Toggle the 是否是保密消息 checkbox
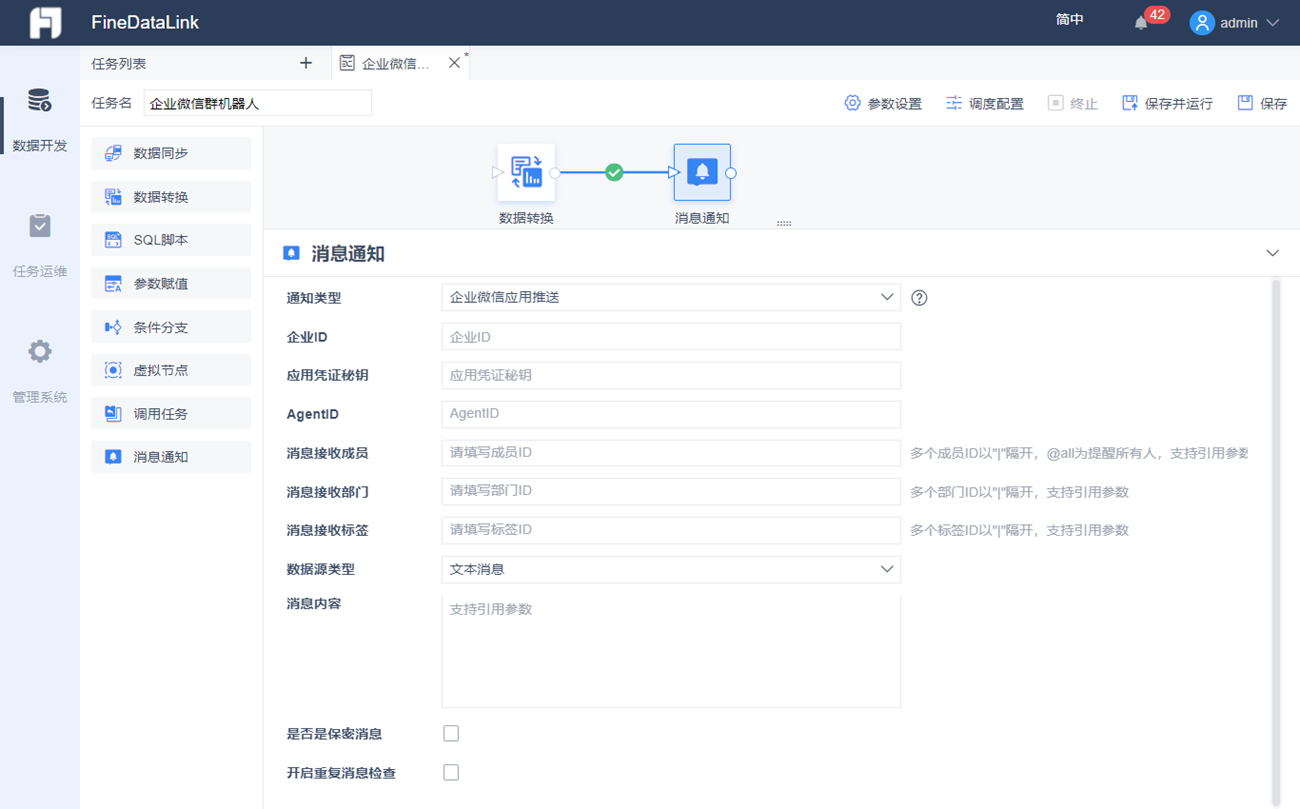Viewport: 1300px width, 809px height. (451, 734)
